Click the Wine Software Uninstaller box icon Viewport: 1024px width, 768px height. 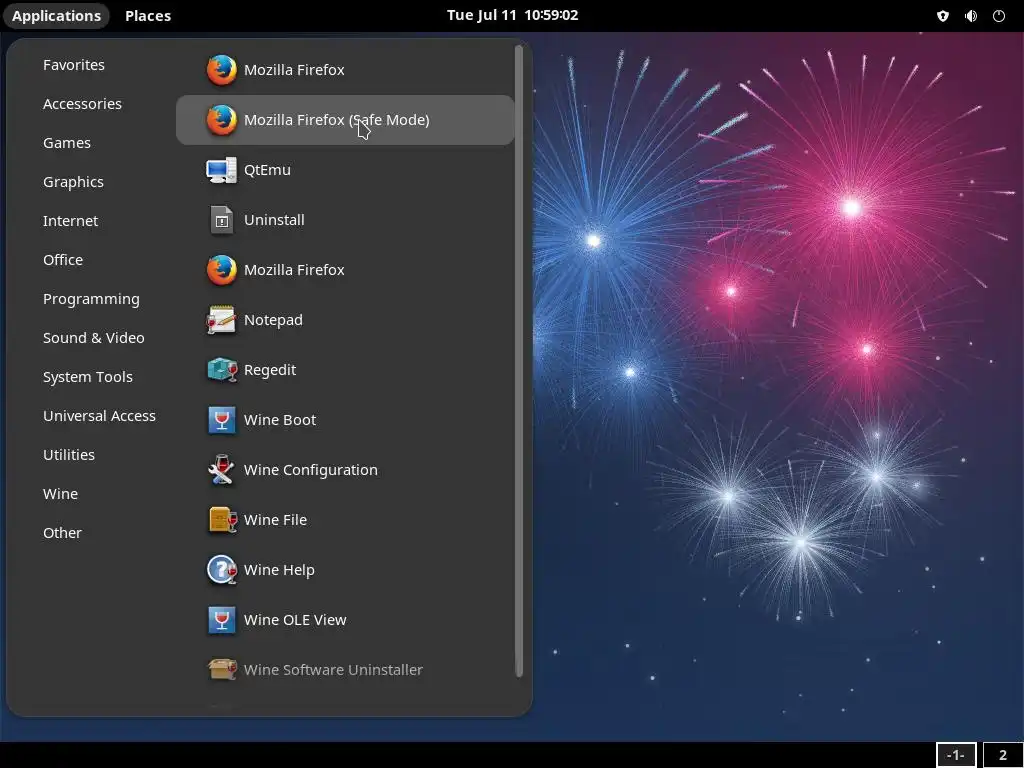click(221, 670)
